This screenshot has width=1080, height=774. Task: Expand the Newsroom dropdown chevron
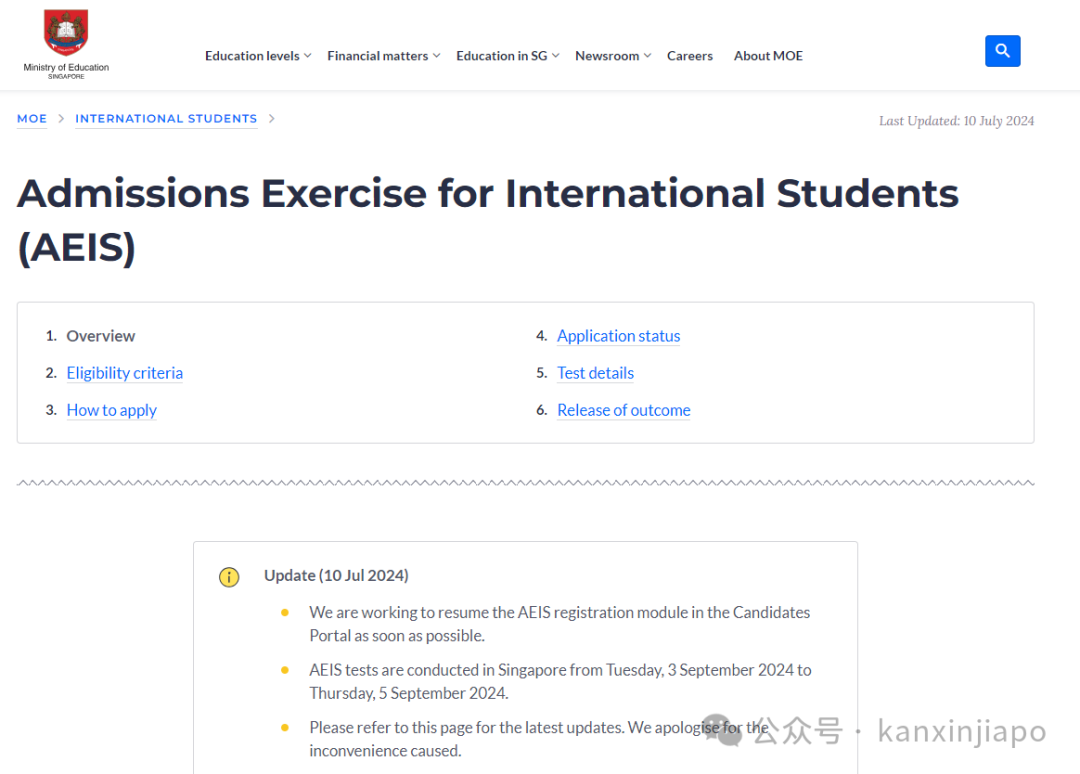click(x=647, y=56)
